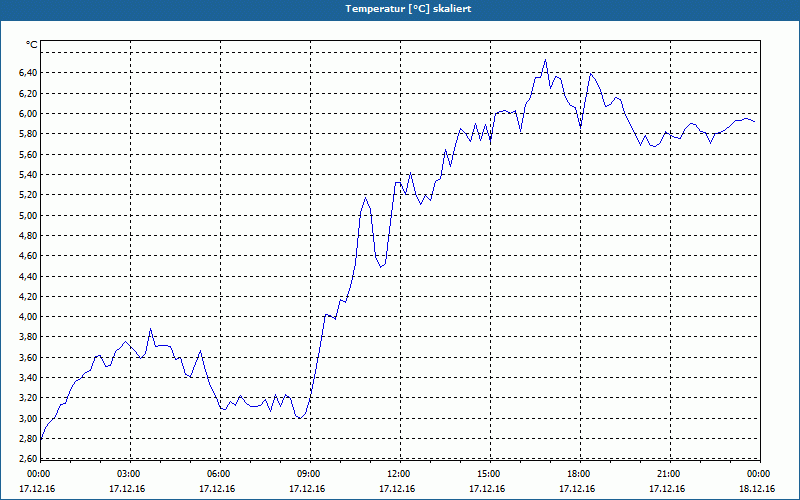Click the 18:00 time label

(x=578, y=474)
